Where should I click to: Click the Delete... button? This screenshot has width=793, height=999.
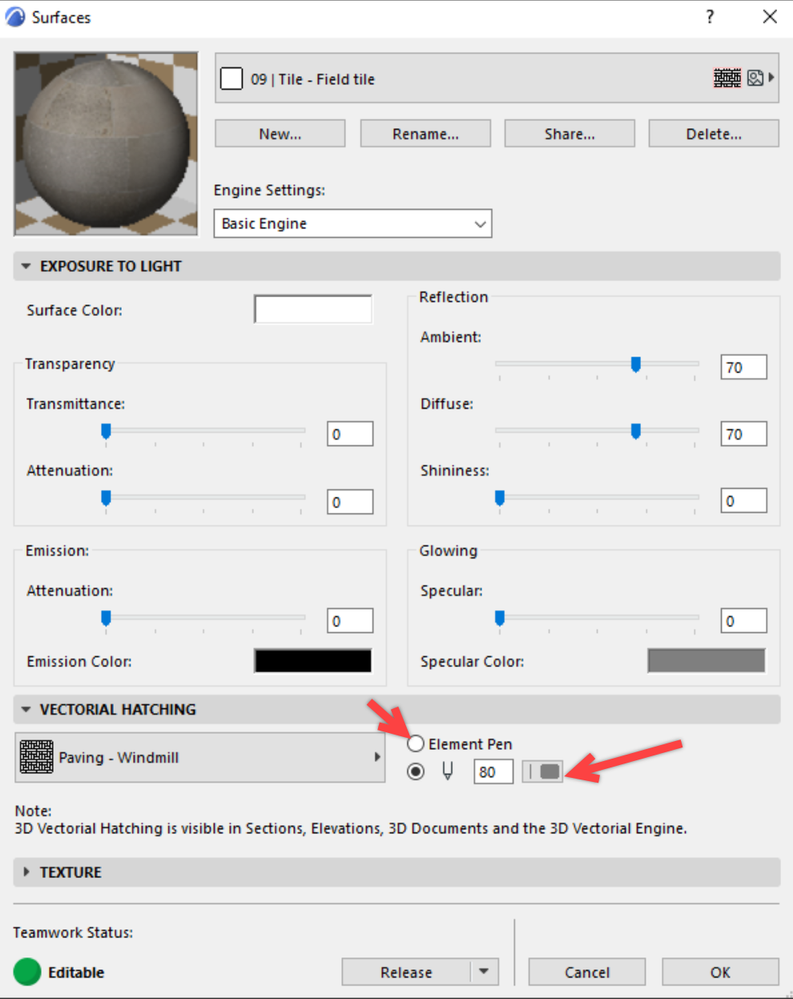[713, 134]
